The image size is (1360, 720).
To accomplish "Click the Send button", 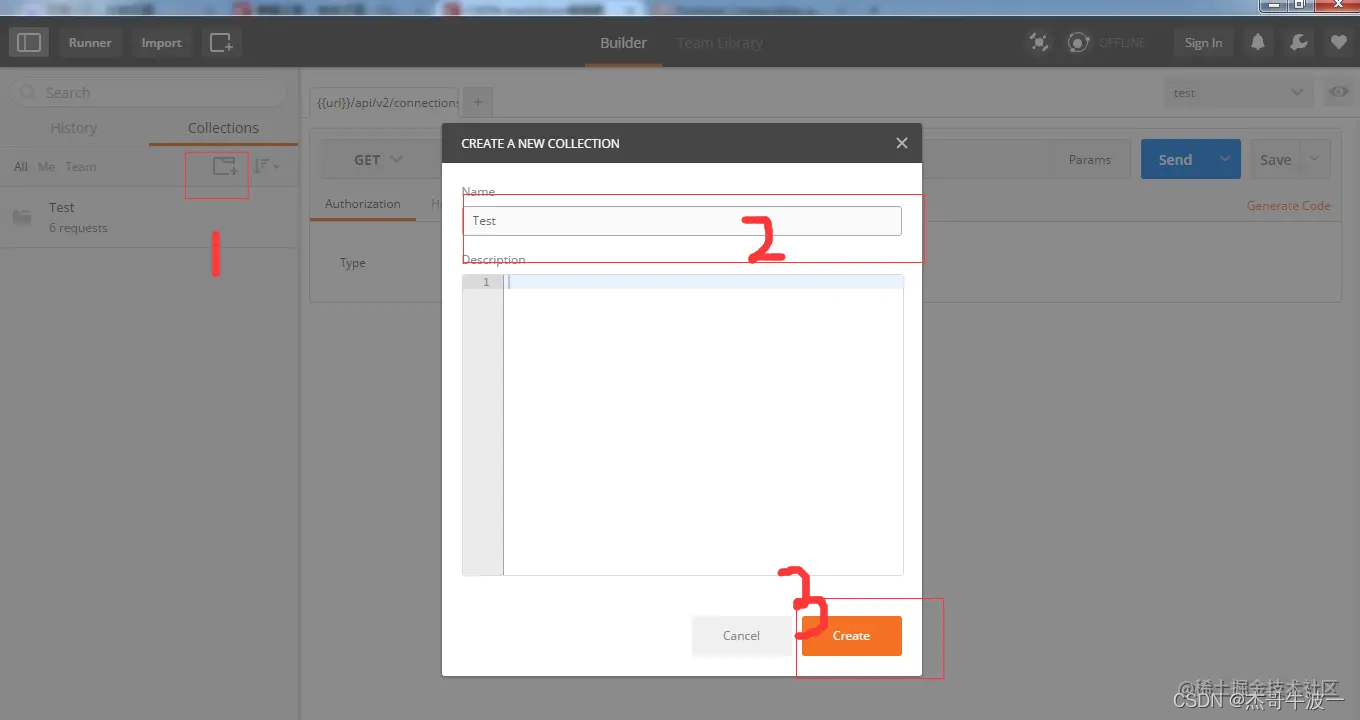I will [x=1175, y=160].
